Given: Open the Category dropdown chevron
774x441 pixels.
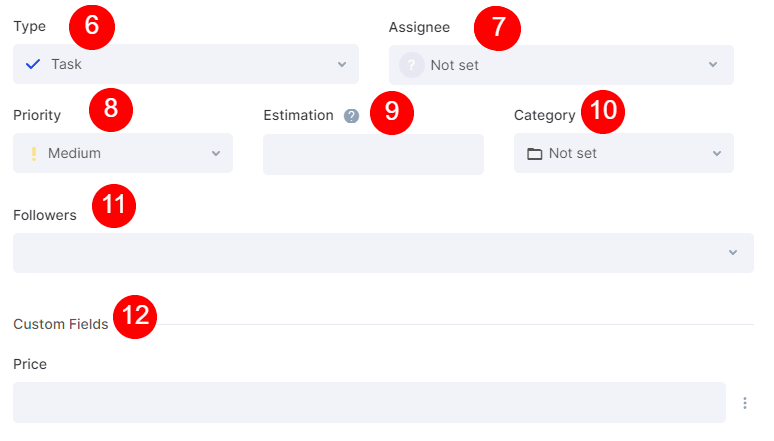Looking at the screenshot, I should click(x=717, y=154).
